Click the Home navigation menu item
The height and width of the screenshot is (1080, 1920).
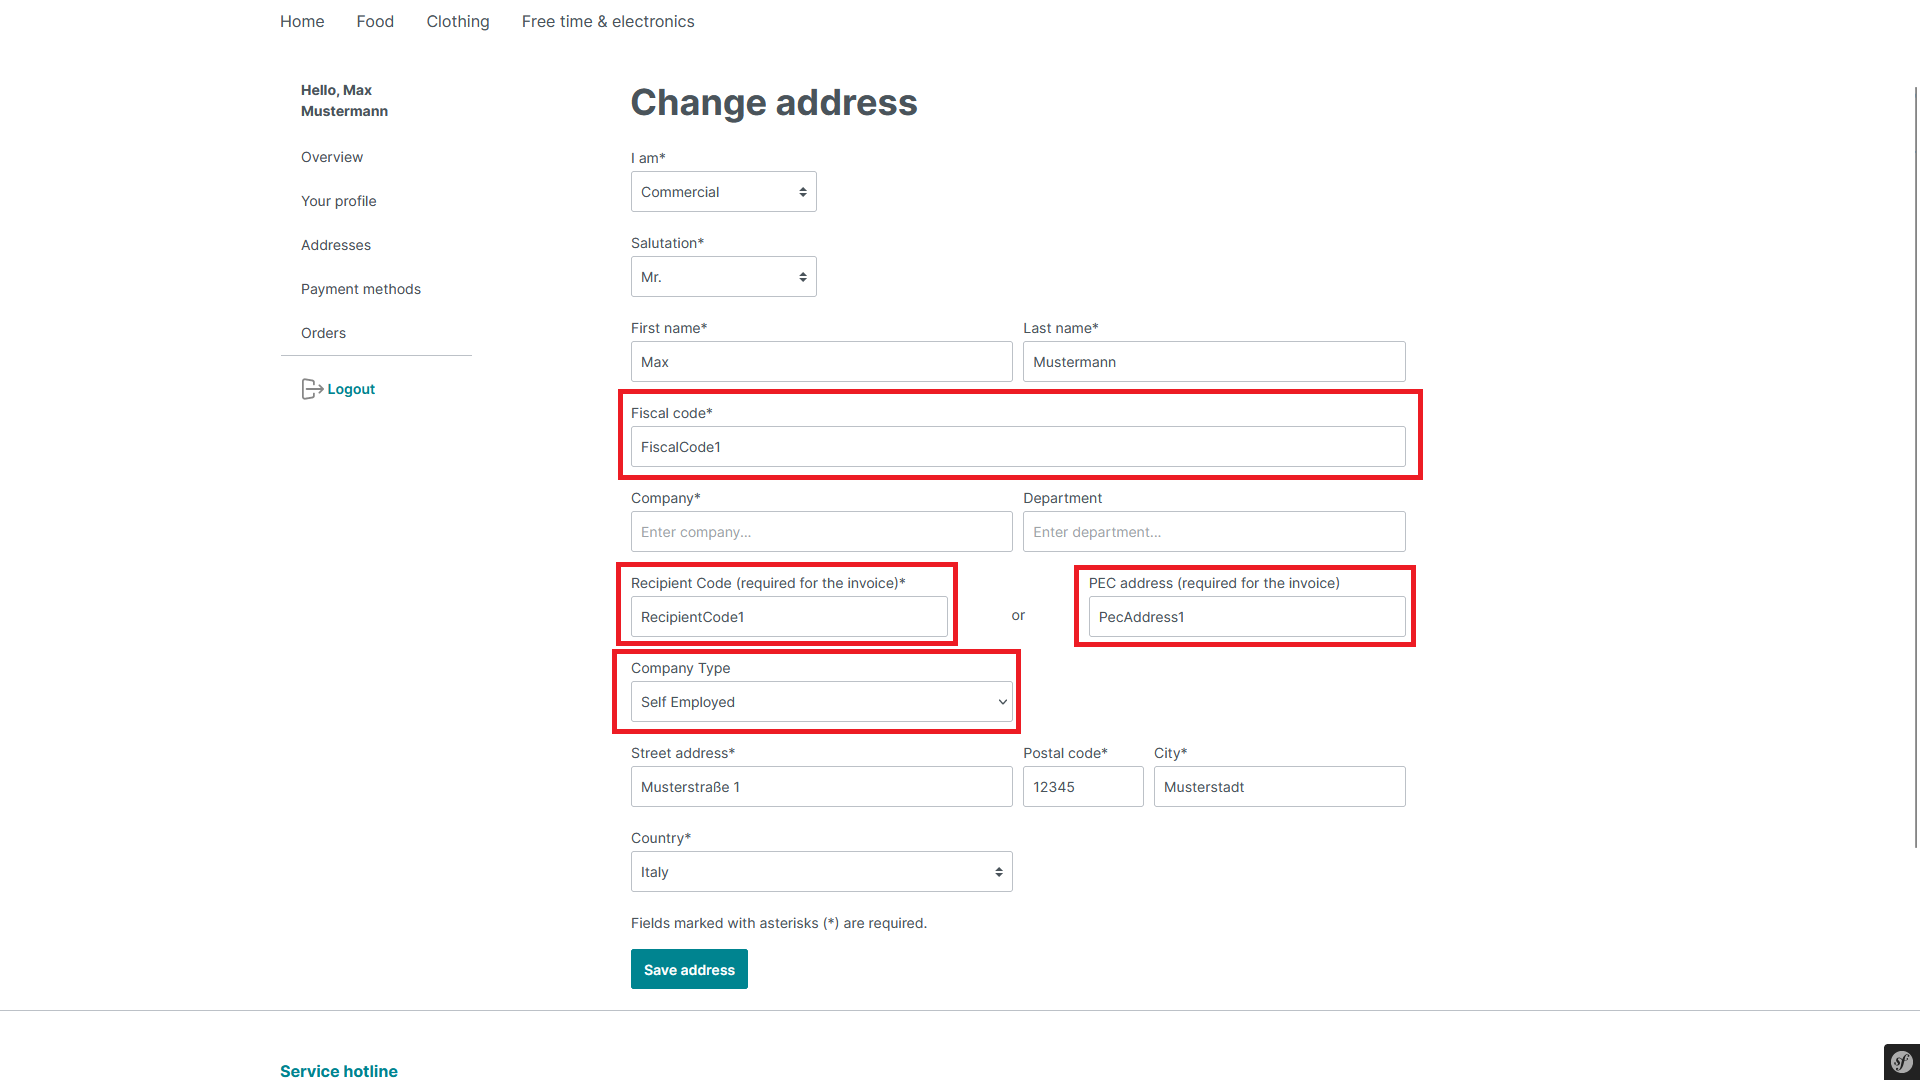click(302, 21)
